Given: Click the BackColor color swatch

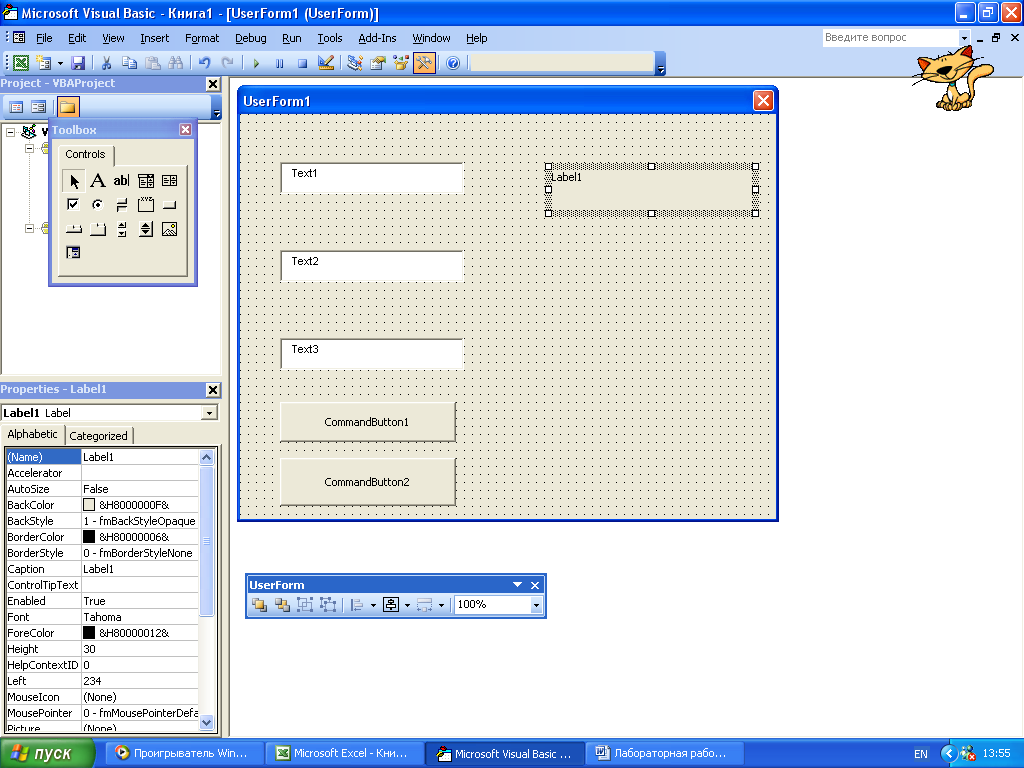Looking at the screenshot, I should click(89, 505).
